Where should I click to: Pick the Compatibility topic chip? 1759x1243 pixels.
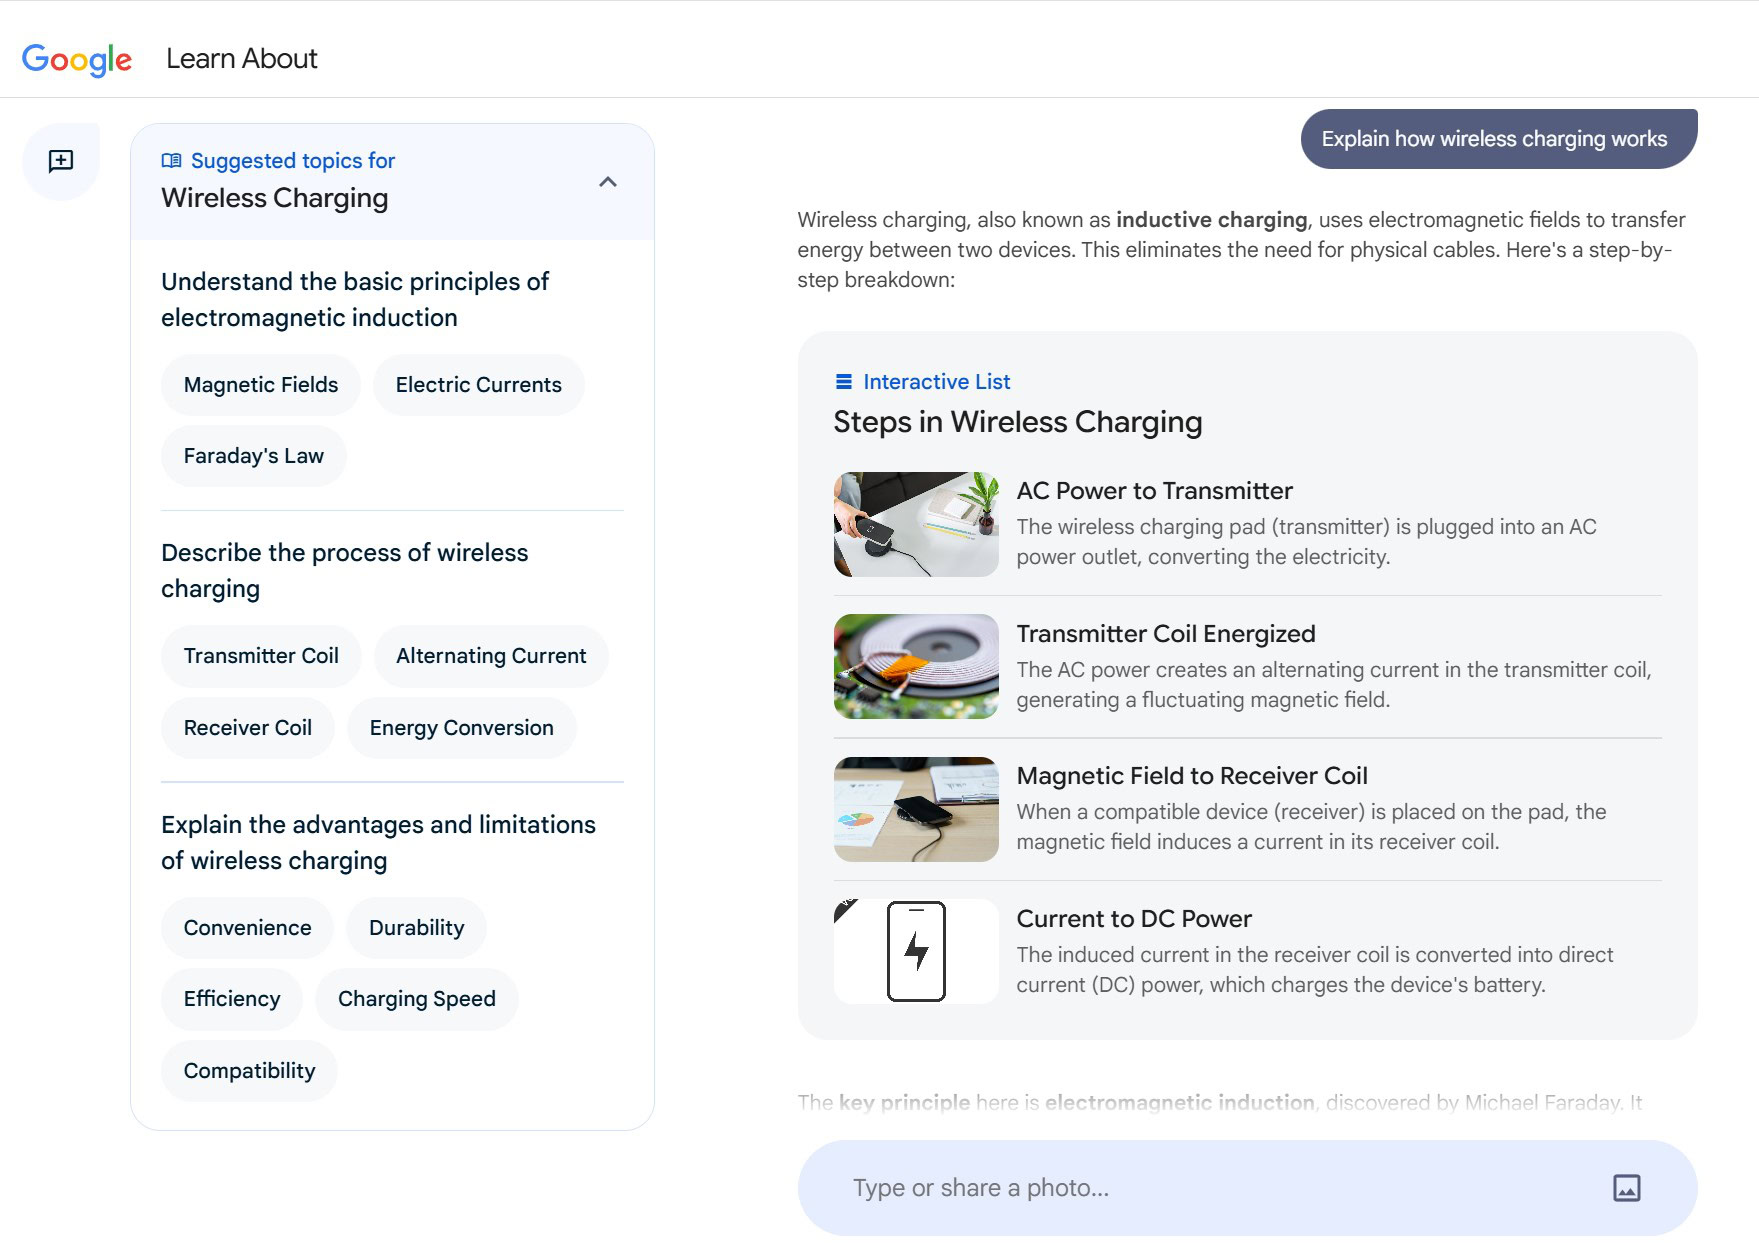click(x=249, y=1071)
